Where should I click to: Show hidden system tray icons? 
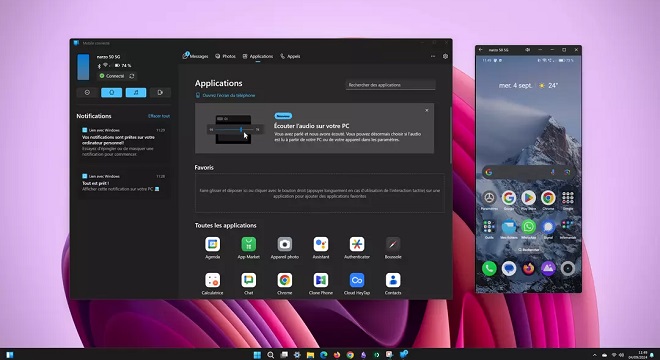(x=594, y=355)
